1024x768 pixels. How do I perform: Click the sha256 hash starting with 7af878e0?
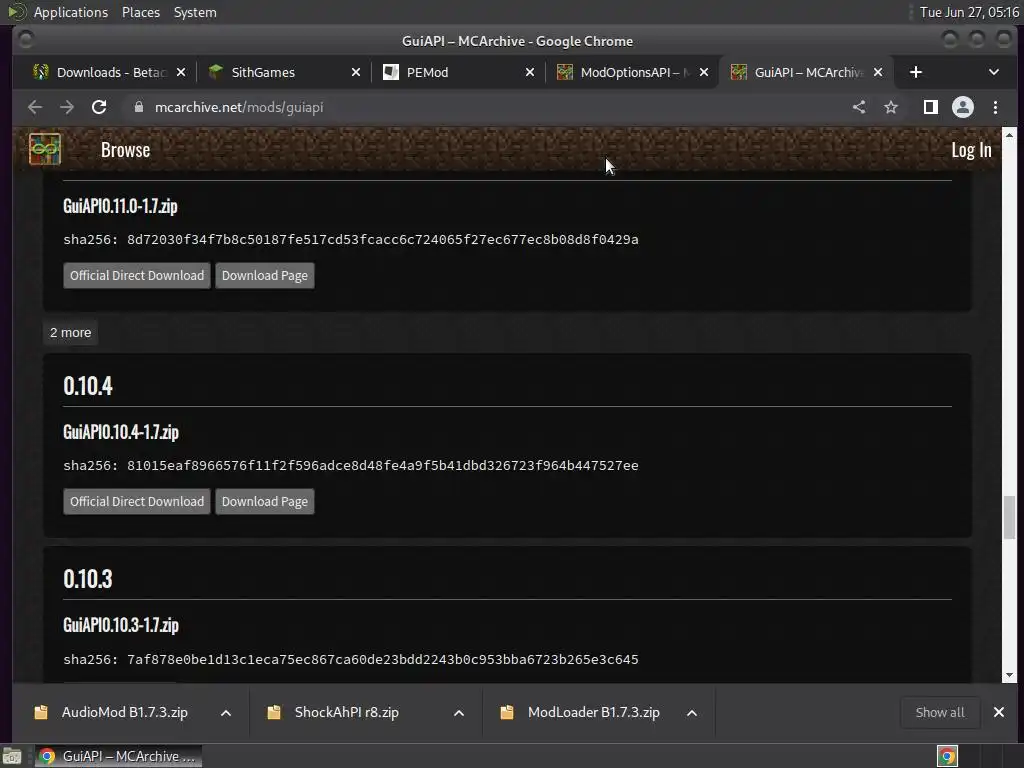383,660
